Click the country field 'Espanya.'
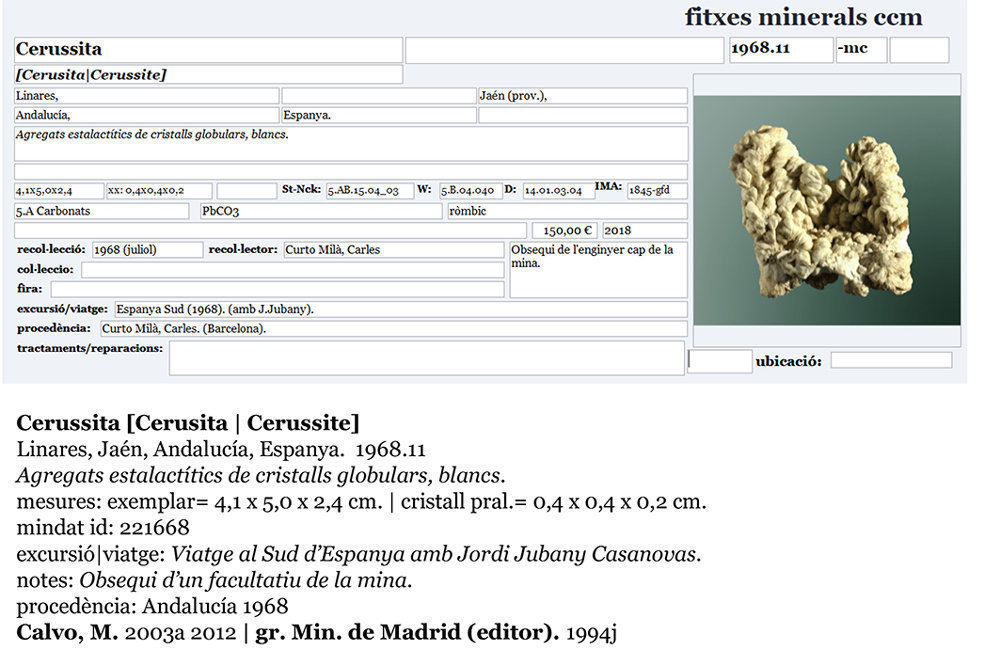 [379, 115]
